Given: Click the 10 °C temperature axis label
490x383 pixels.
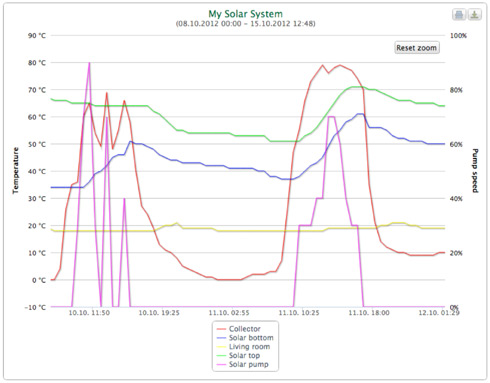Looking at the screenshot, I should pyautogui.click(x=37, y=253).
